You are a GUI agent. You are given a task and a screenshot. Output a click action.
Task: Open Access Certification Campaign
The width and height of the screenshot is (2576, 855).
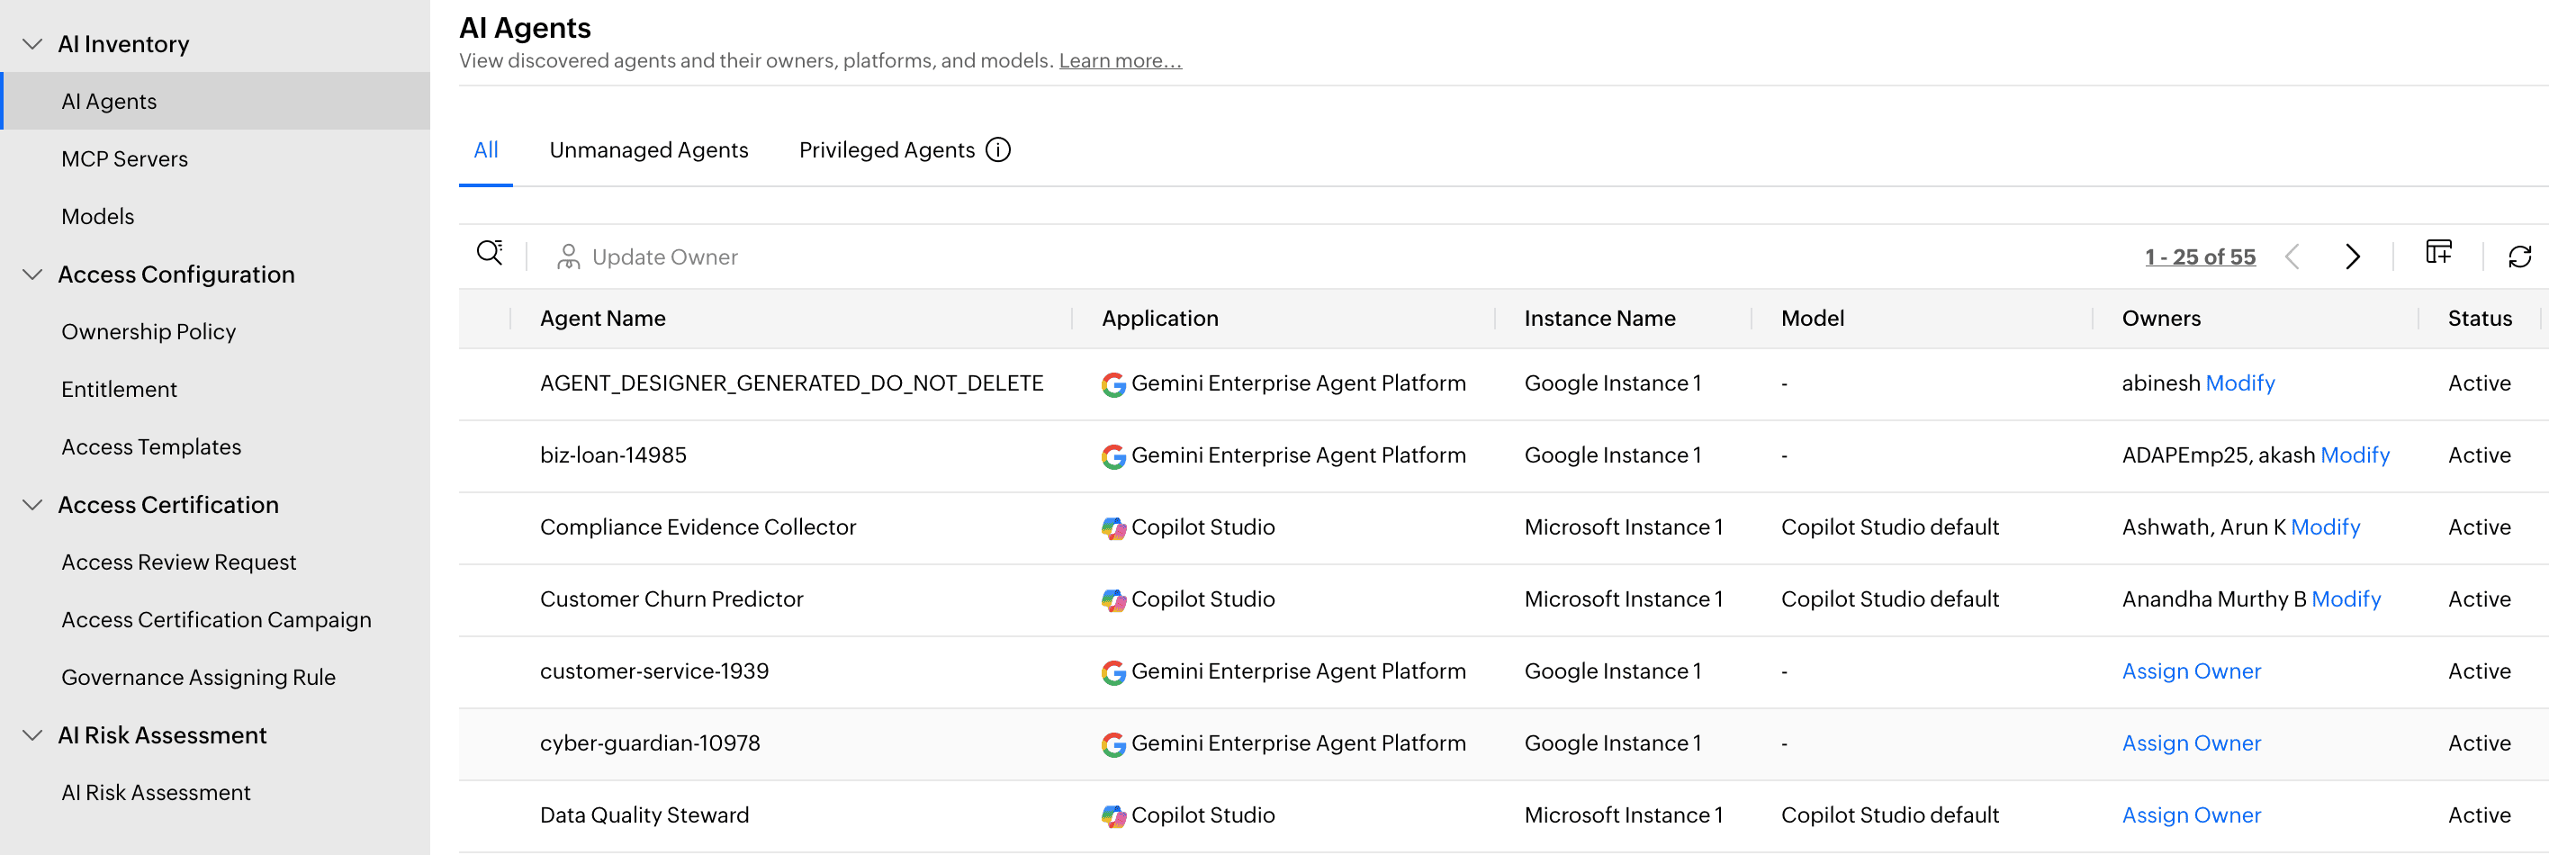click(217, 620)
